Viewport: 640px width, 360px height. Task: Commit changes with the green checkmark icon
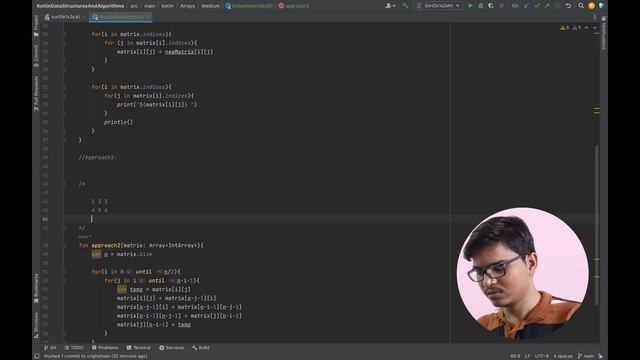tap(537, 6)
